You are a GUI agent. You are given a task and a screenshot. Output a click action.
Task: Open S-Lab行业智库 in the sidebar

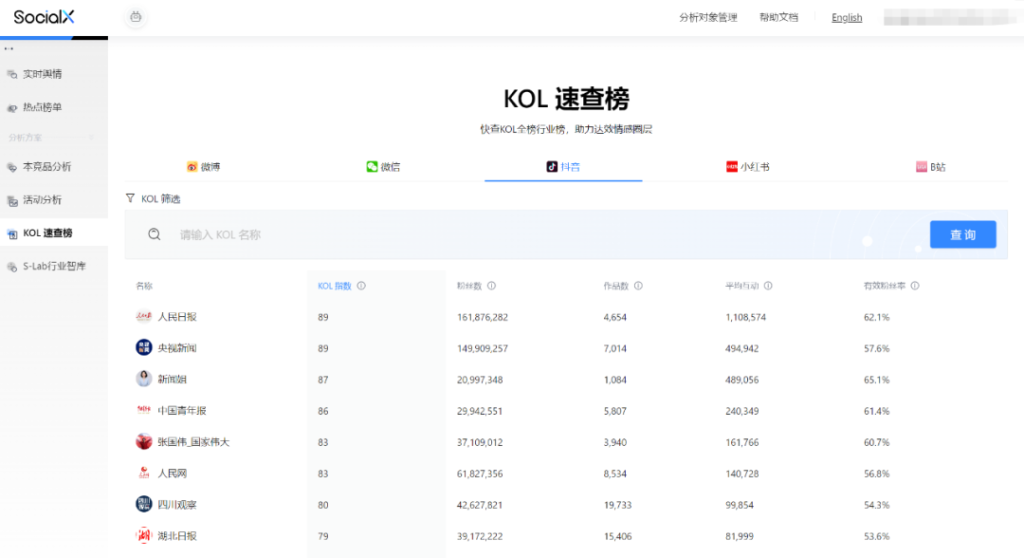[54, 266]
